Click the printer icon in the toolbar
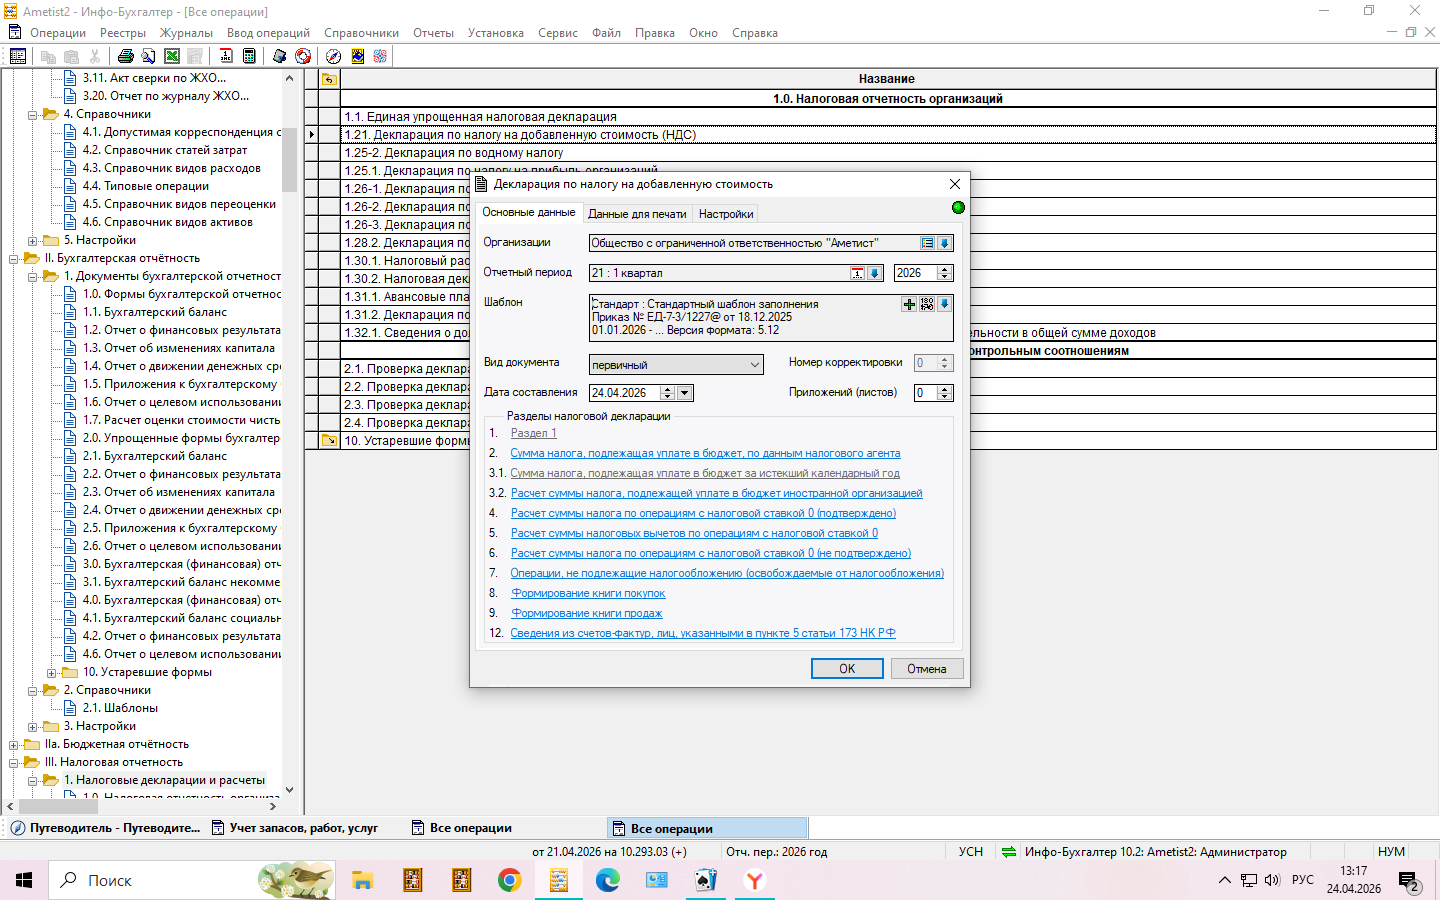1440x900 pixels. pyautogui.click(x=126, y=56)
